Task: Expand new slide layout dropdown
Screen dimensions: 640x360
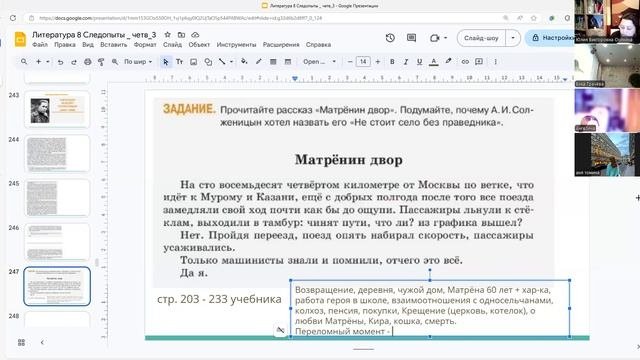Action: pos(48,62)
